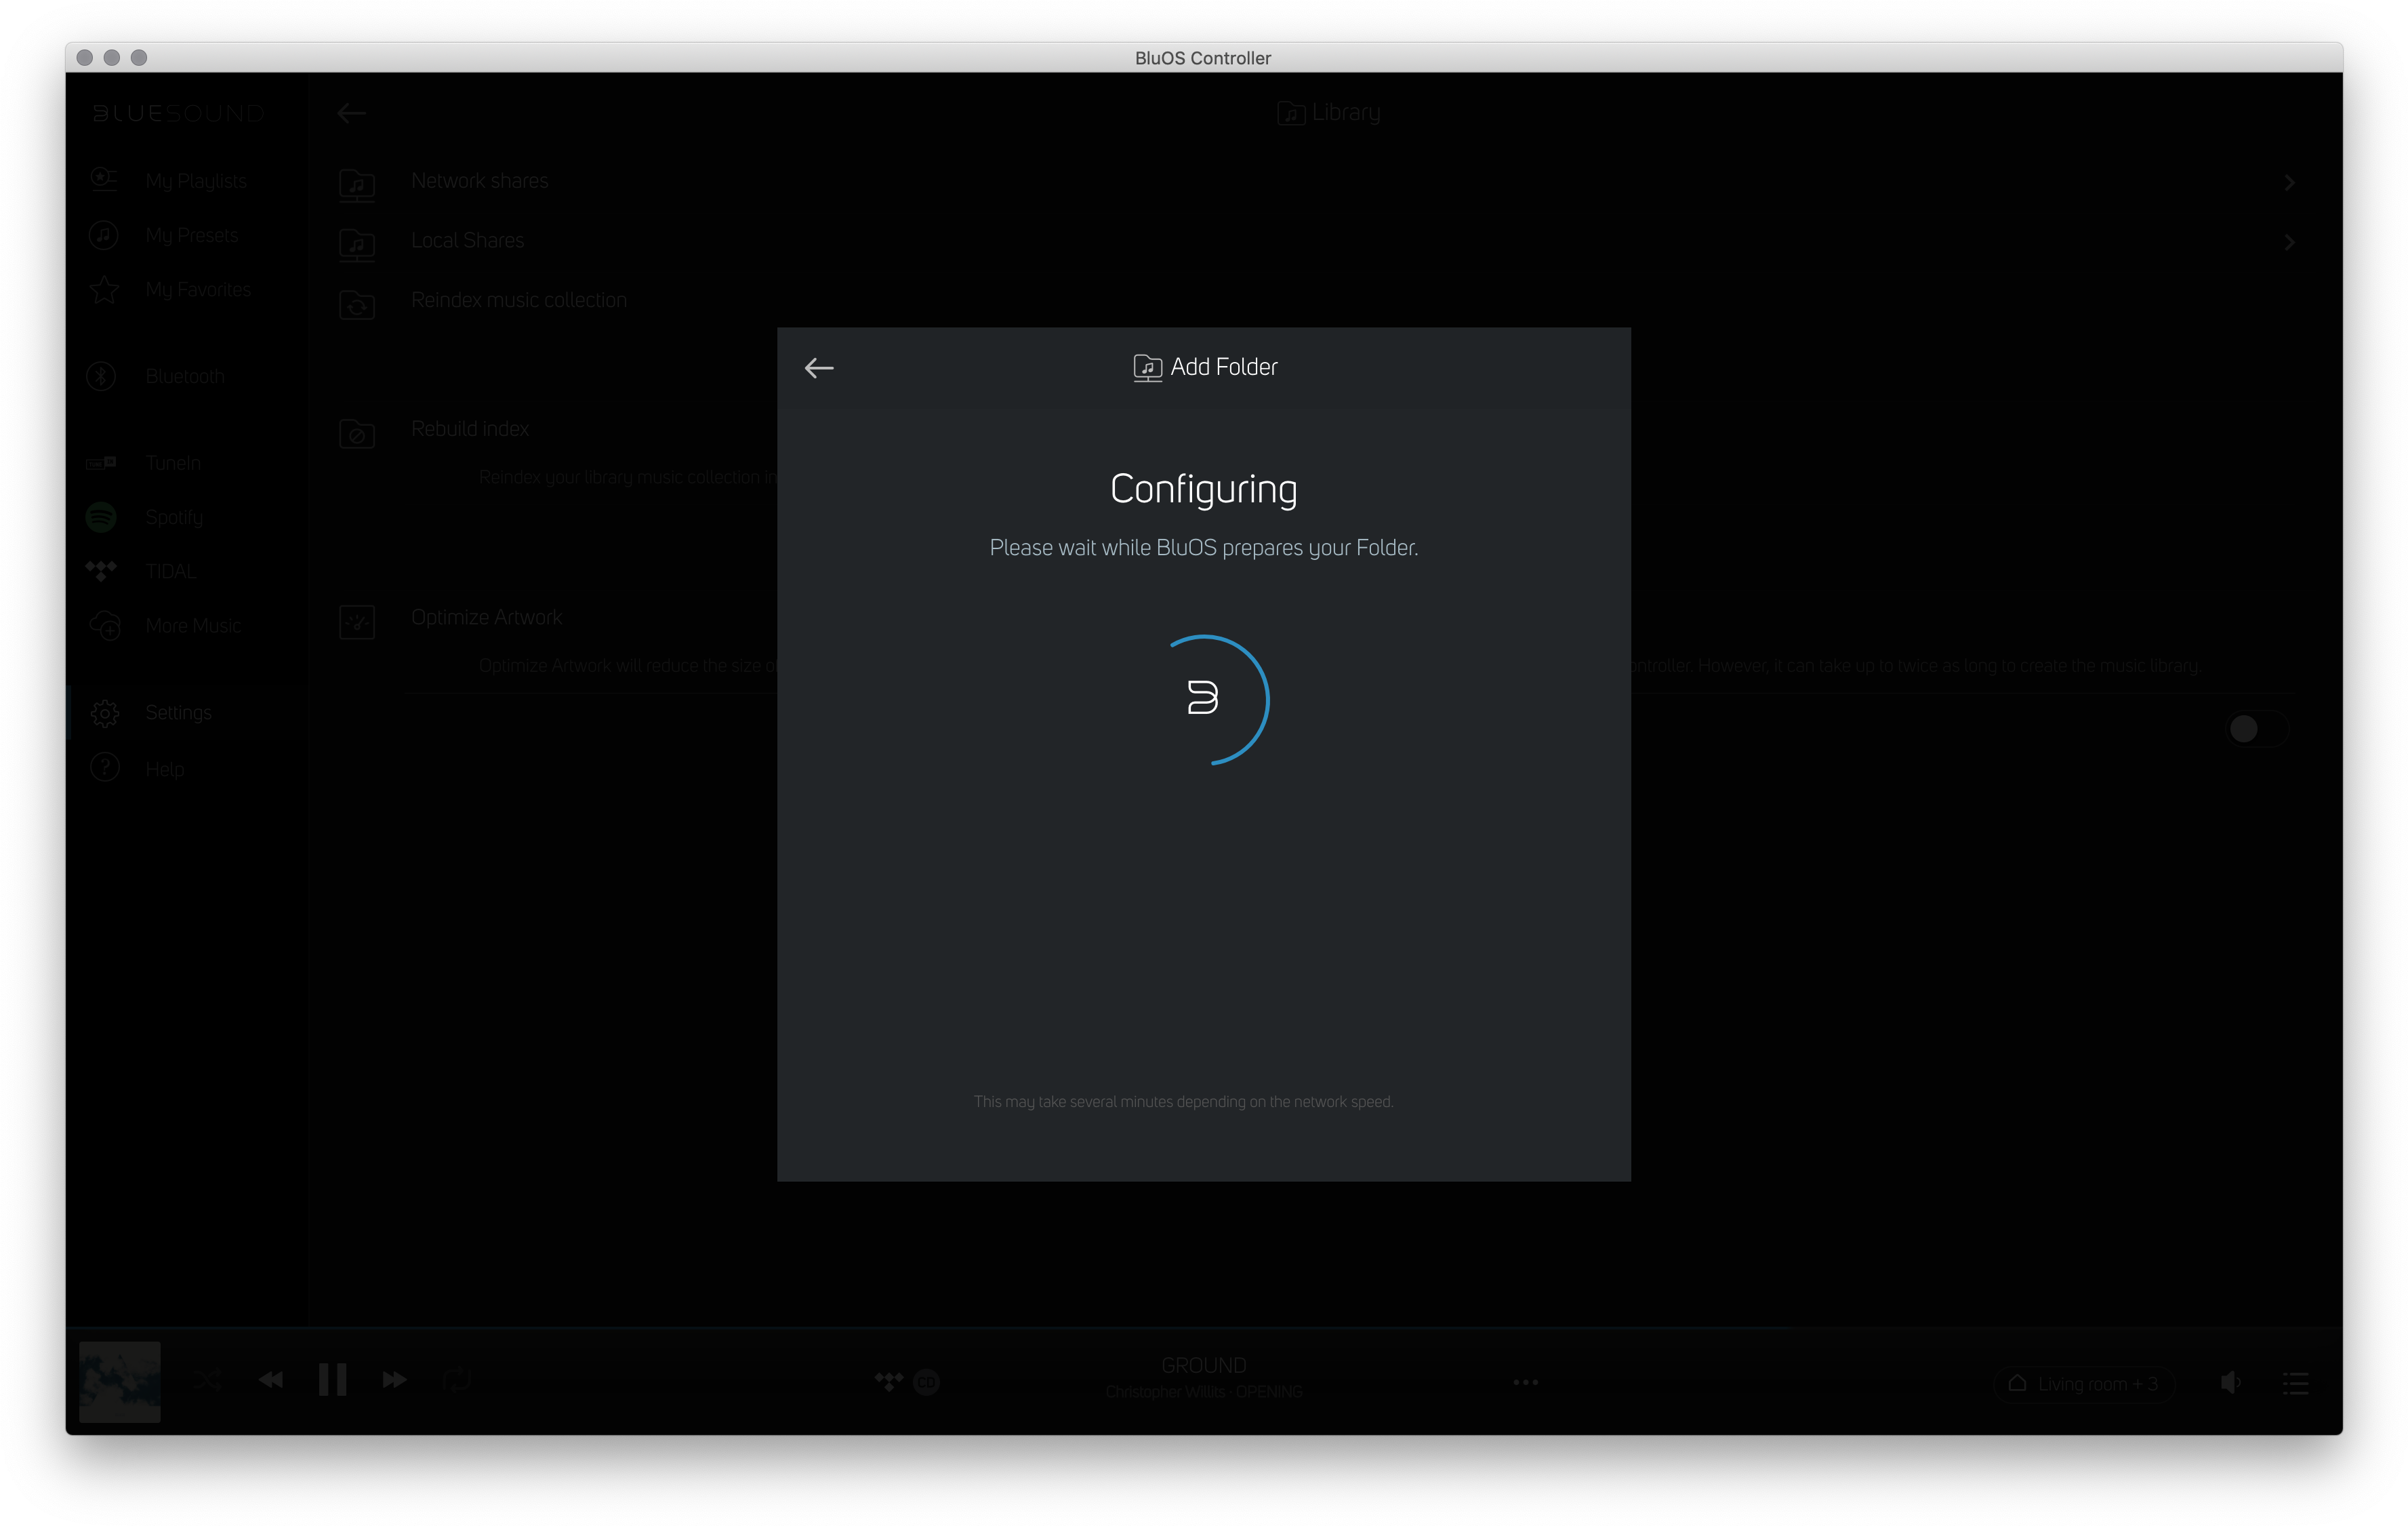Click the BluOS logo in the spinner
Viewport: 2408px width, 1526px height.
[x=1203, y=698]
